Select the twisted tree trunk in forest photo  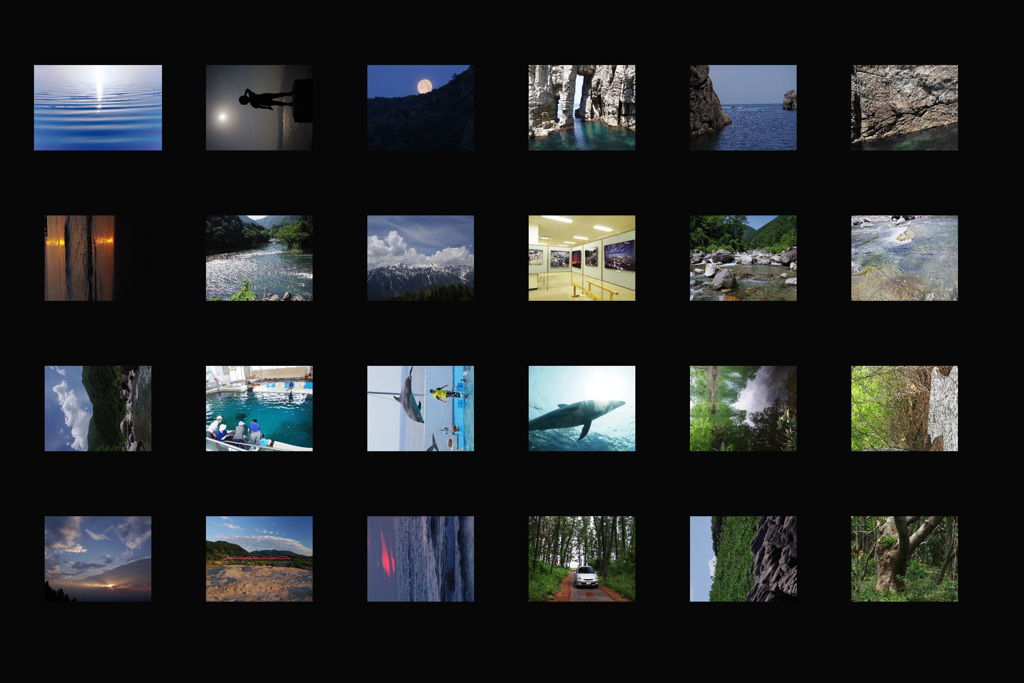tap(904, 558)
